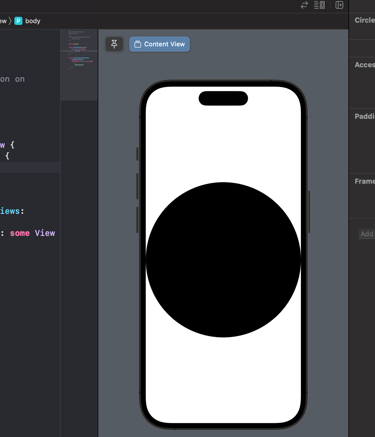Click the 'View' type in code
The height and width of the screenshot is (437, 375).
click(45, 233)
